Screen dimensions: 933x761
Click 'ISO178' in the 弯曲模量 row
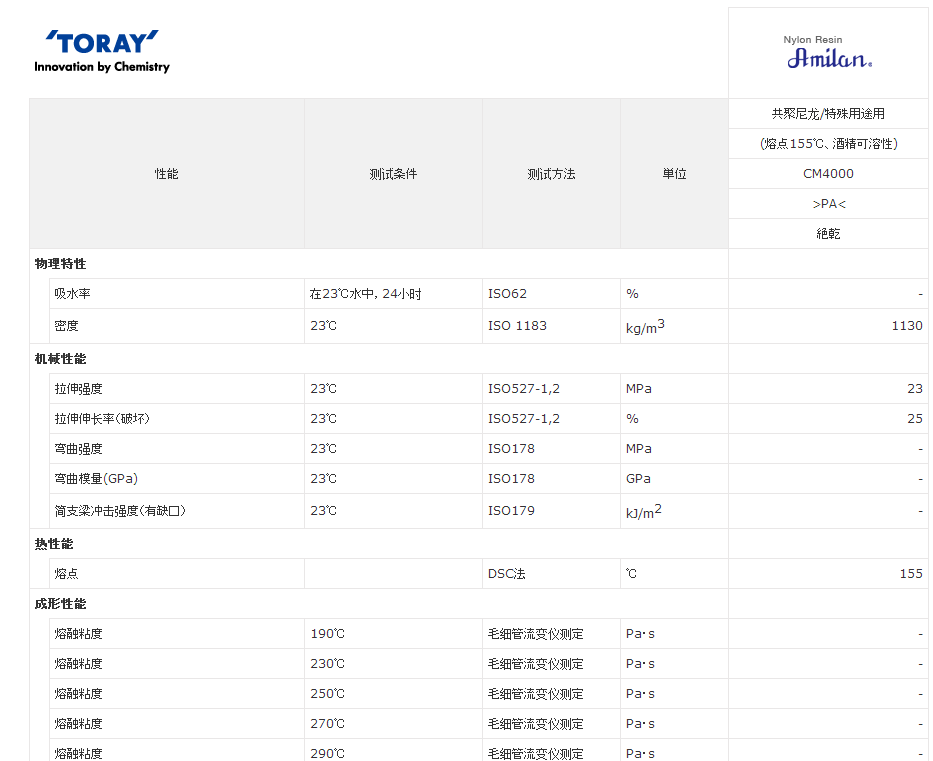(x=511, y=478)
